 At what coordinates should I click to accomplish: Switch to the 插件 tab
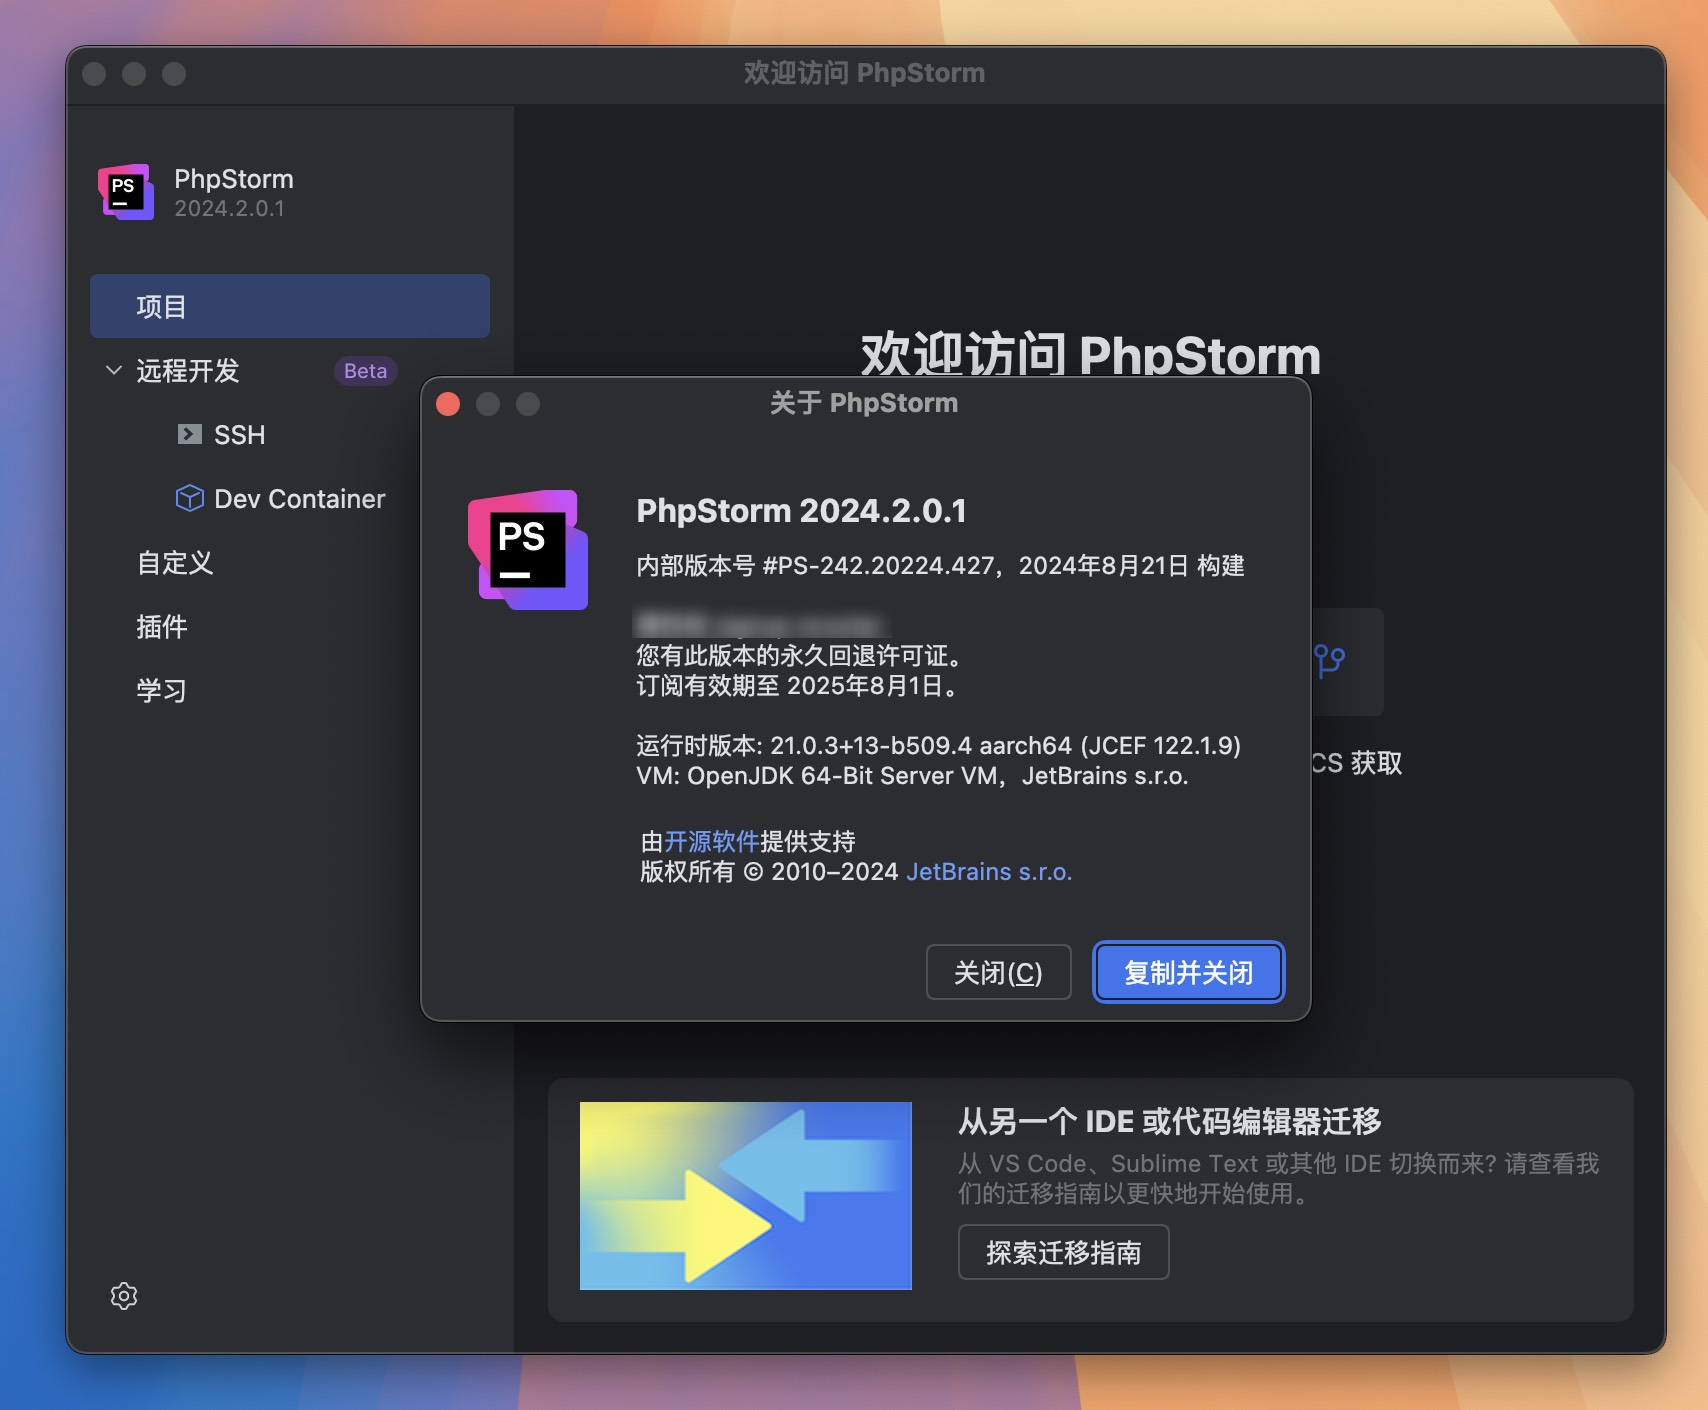(161, 627)
